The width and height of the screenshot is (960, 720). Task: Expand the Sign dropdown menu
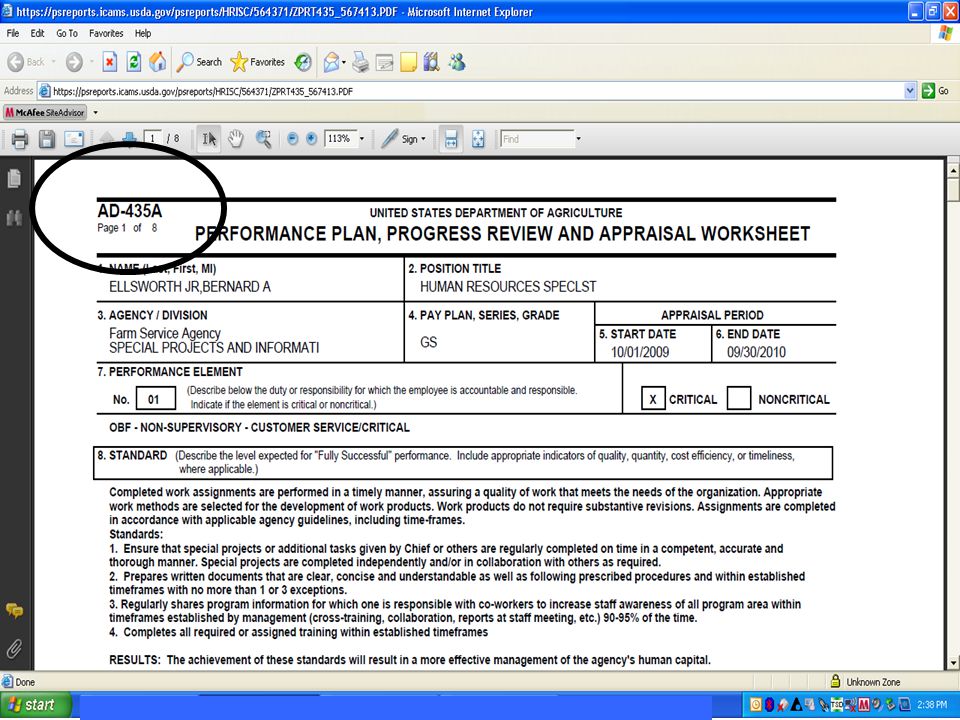click(423, 139)
